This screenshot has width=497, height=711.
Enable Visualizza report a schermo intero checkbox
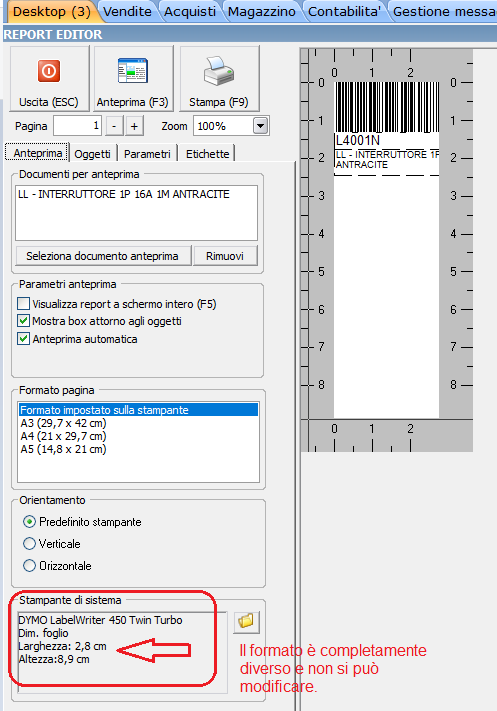pos(24,303)
